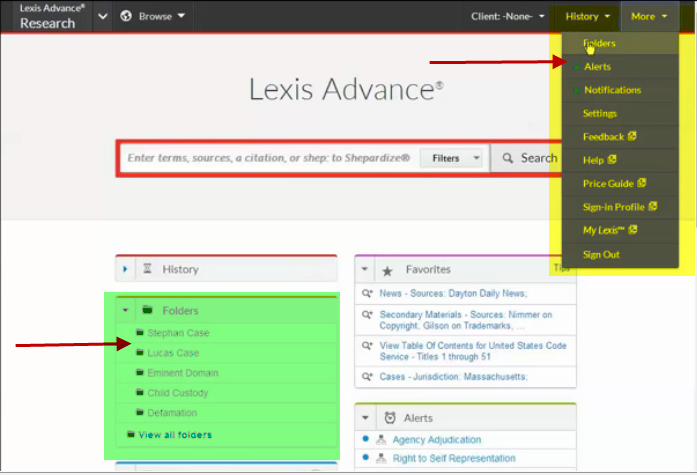Open the Defamation folder
This screenshot has height=475, width=697.
tap(172, 413)
